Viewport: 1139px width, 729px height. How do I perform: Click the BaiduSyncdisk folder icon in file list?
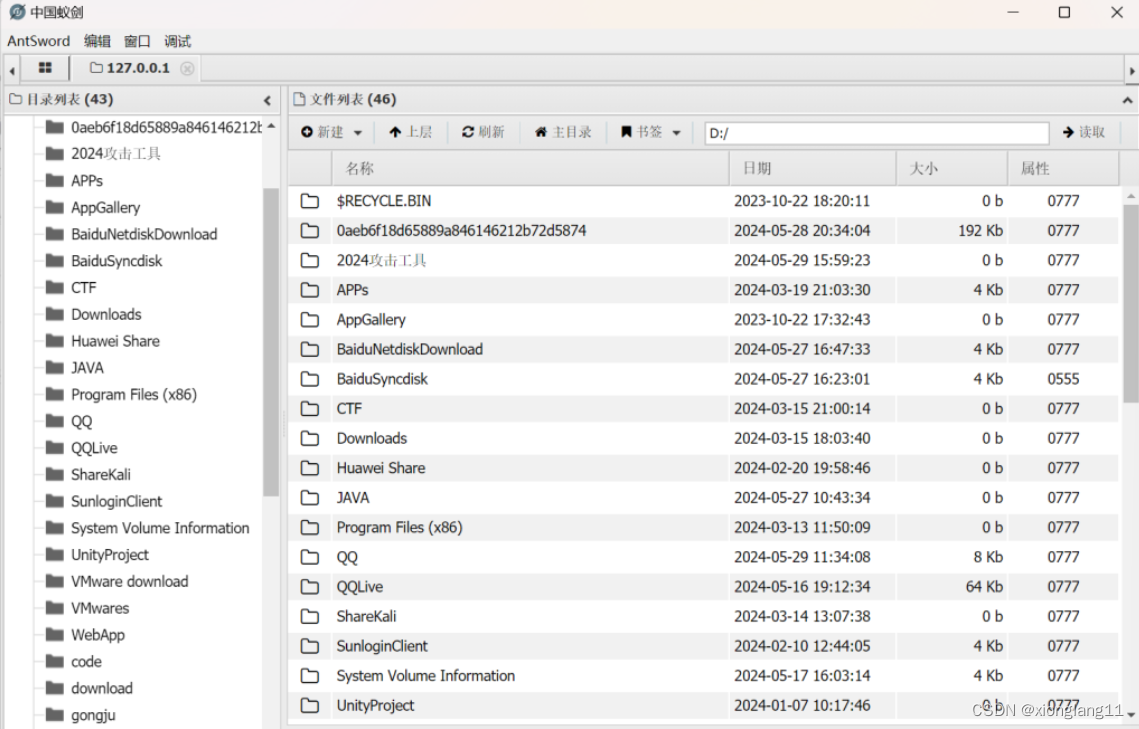310,379
